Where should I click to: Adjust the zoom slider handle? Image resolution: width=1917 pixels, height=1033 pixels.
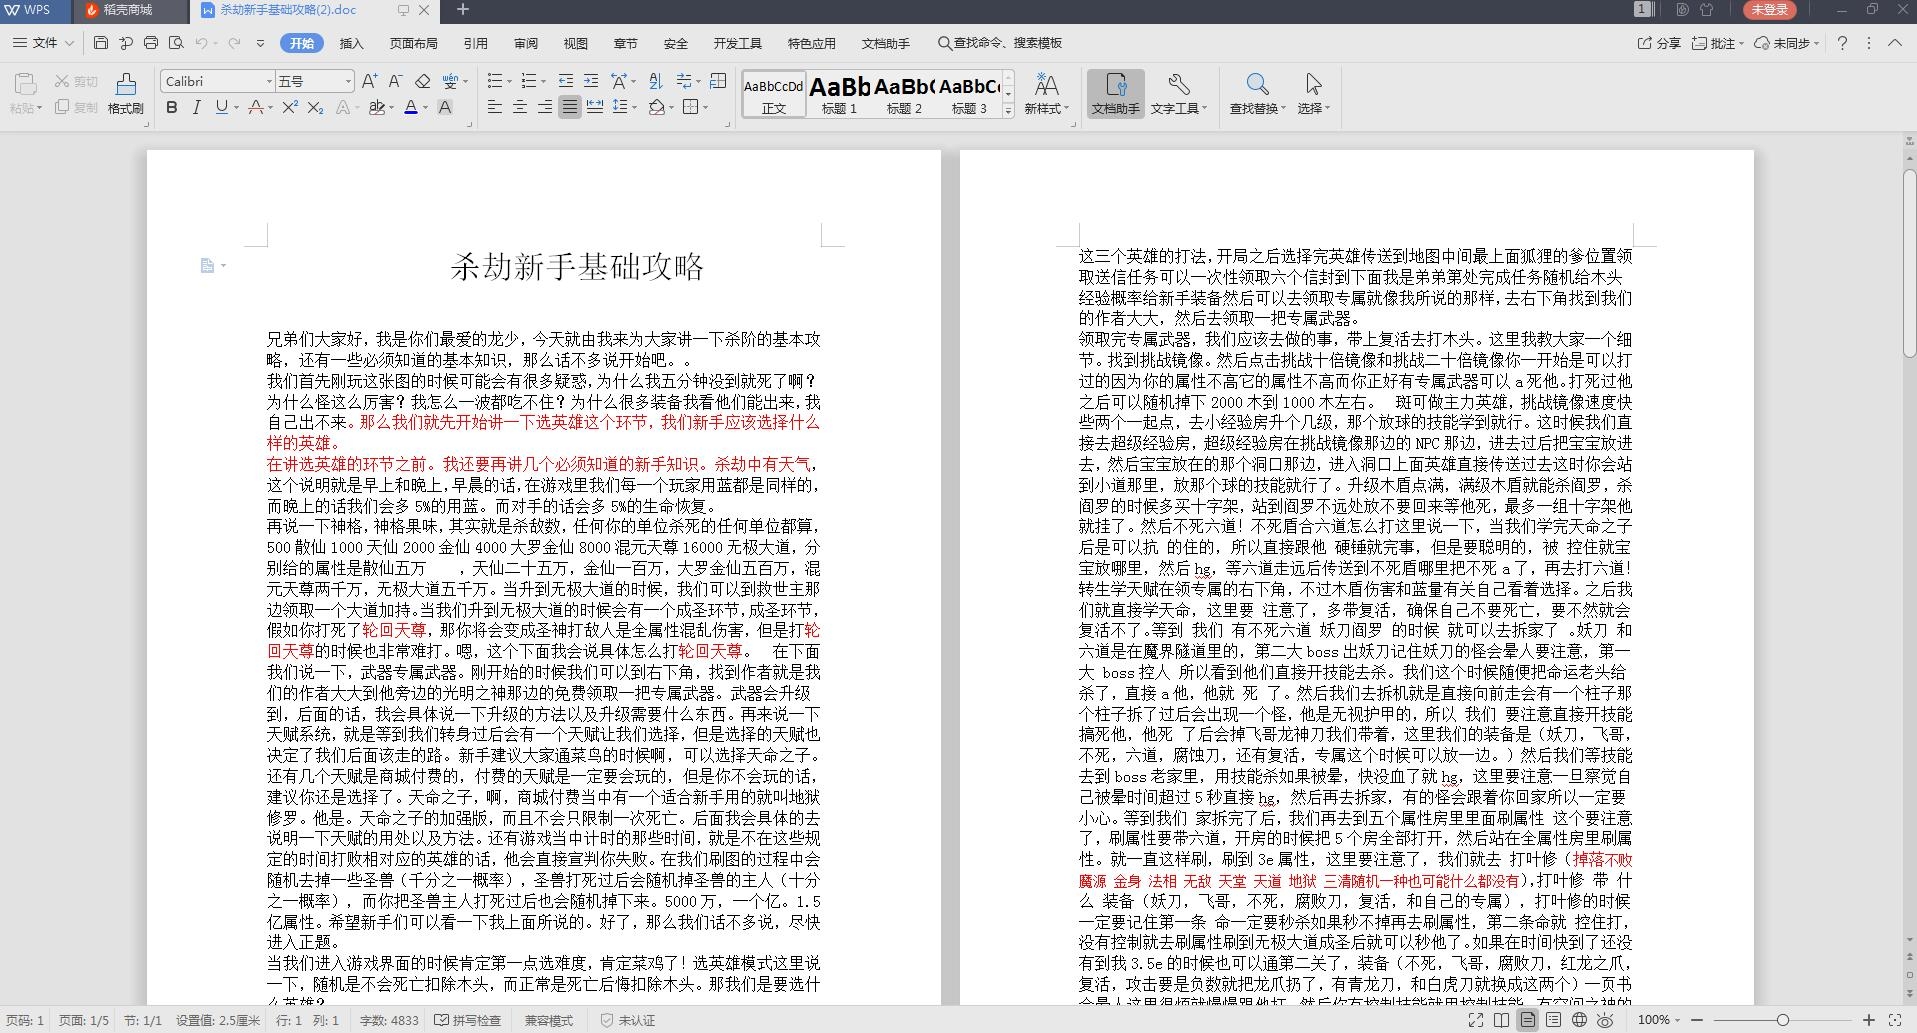pyautogui.click(x=1782, y=1020)
